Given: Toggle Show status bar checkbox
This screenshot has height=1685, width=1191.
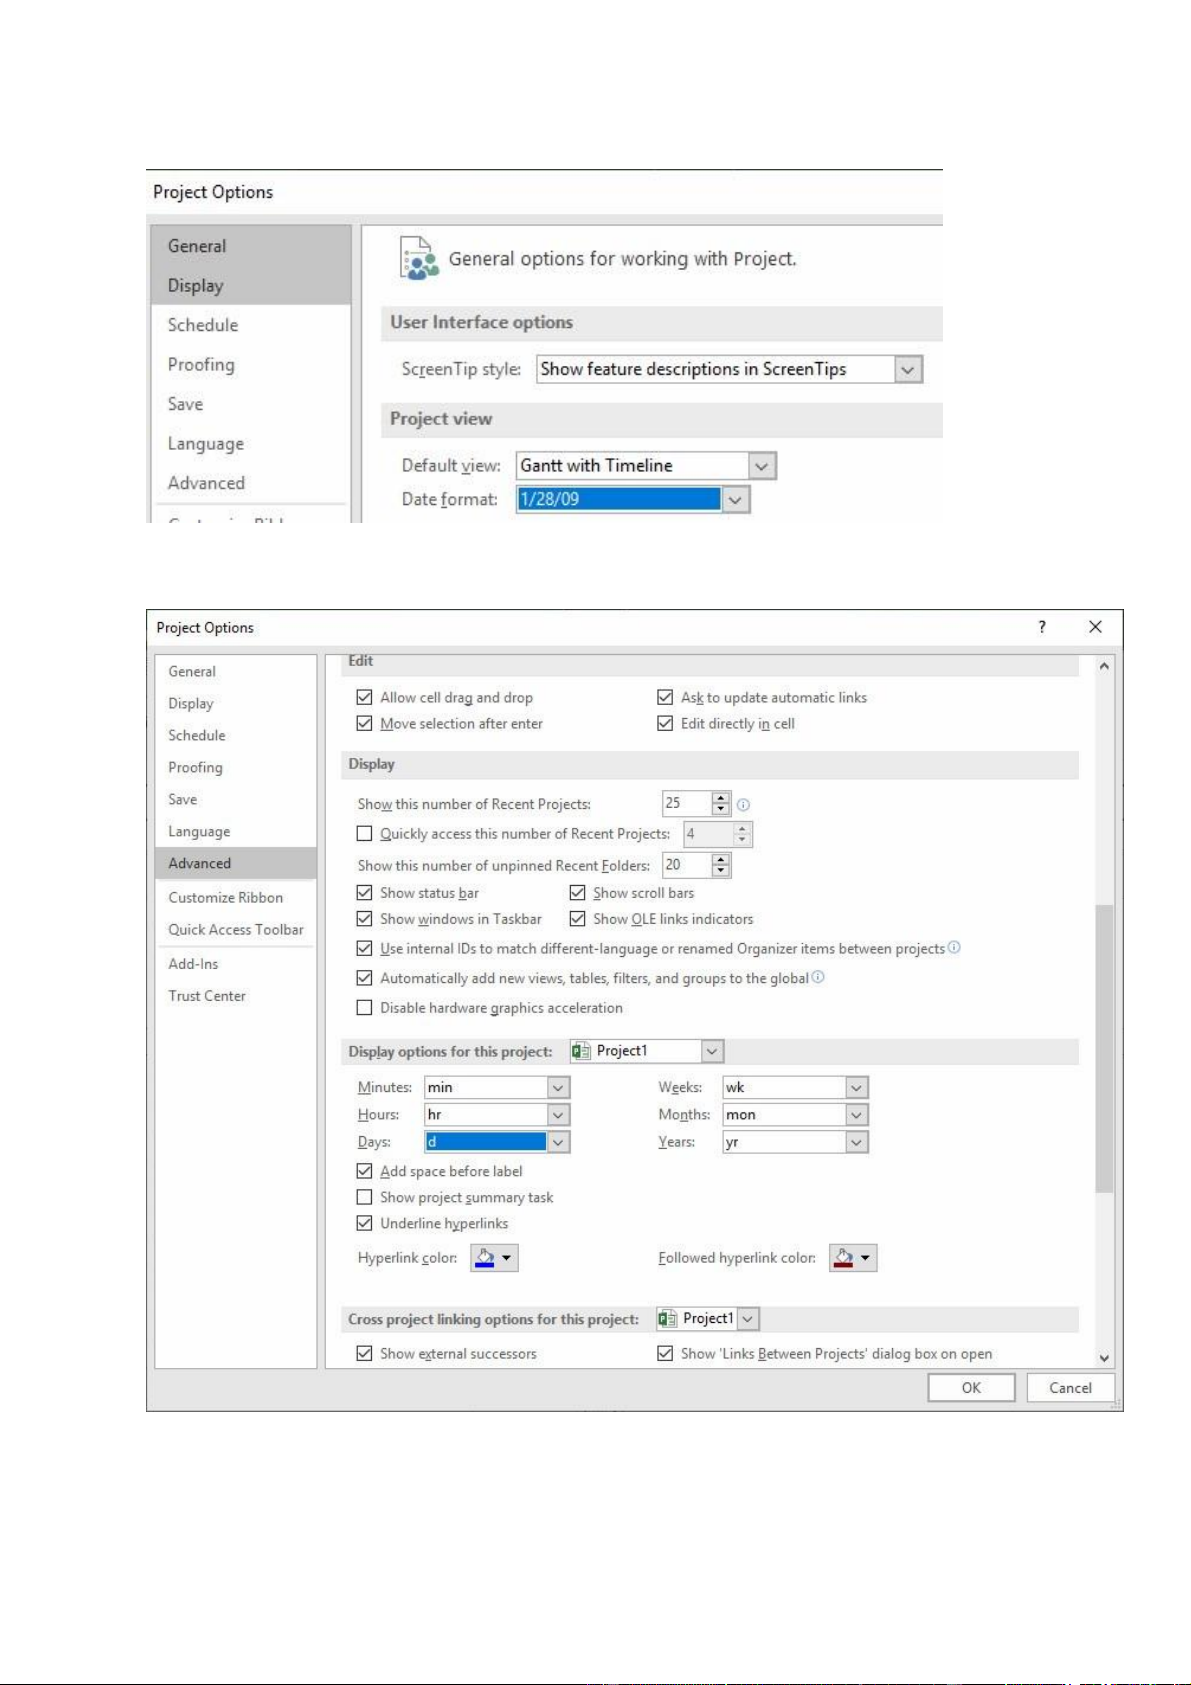Looking at the screenshot, I should [x=365, y=892].
